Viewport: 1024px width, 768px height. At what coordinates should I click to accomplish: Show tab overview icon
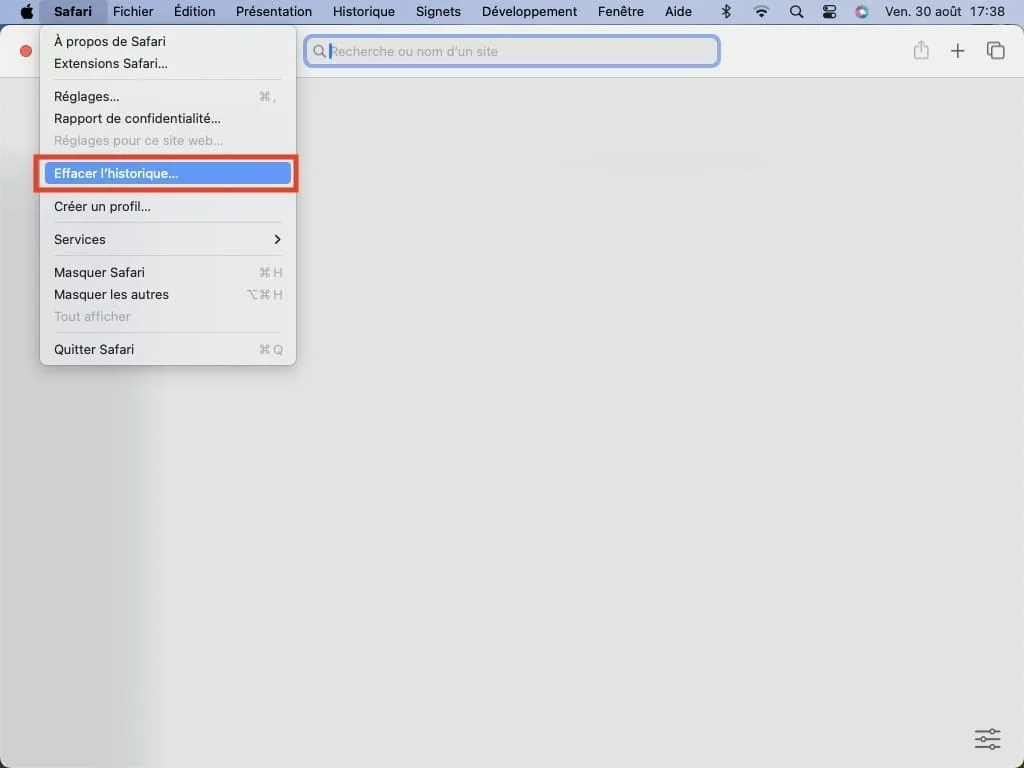pos(995,51)
